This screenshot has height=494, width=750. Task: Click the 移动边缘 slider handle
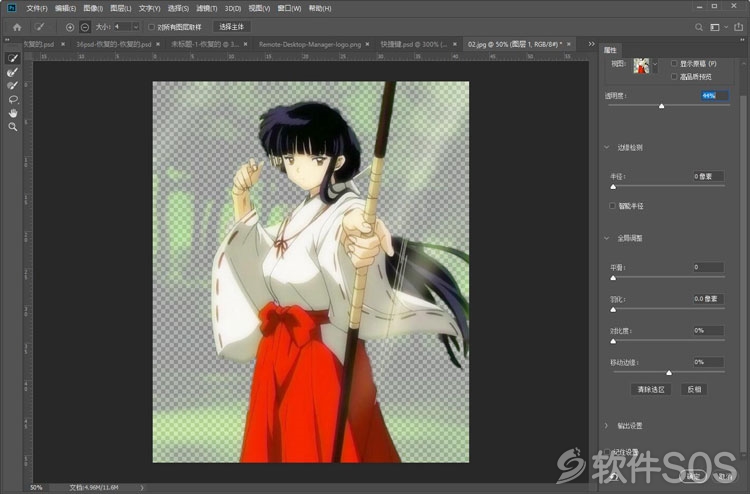coord(669,372)
